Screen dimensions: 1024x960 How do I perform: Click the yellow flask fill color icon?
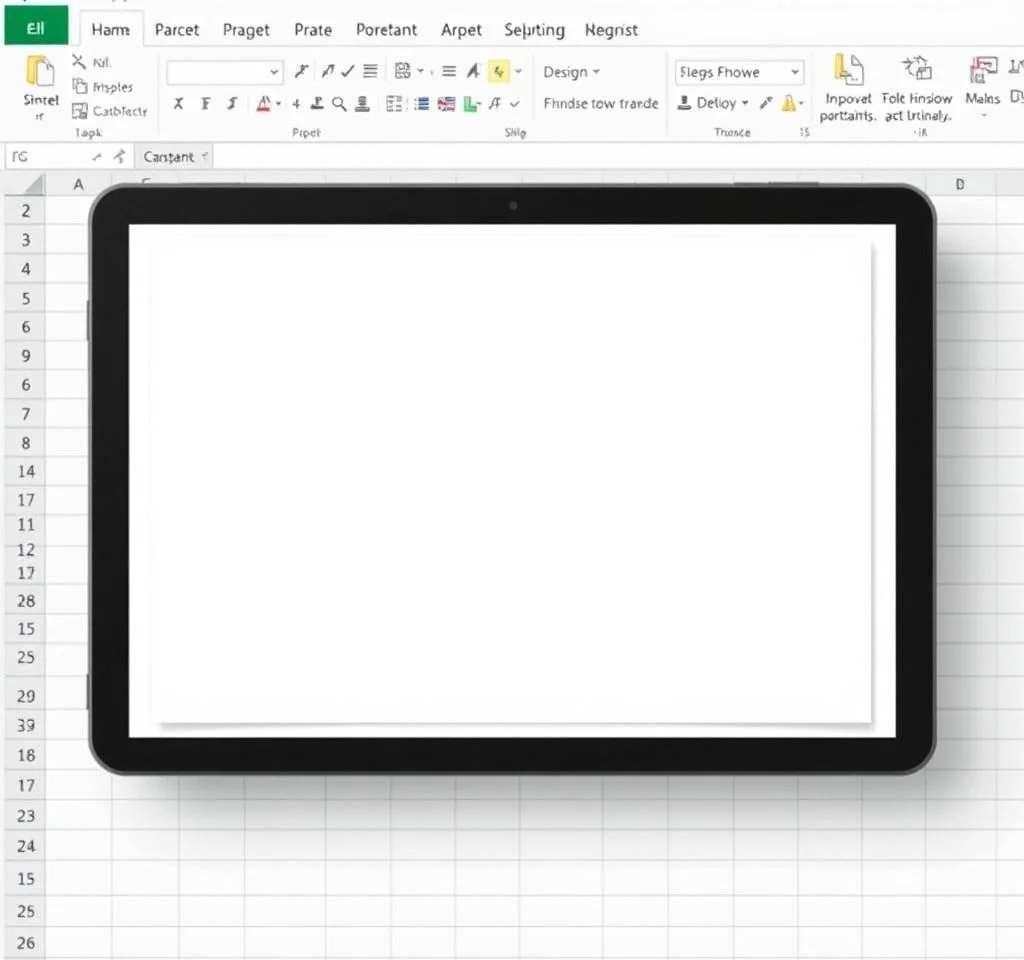click(x=789, y=103)
